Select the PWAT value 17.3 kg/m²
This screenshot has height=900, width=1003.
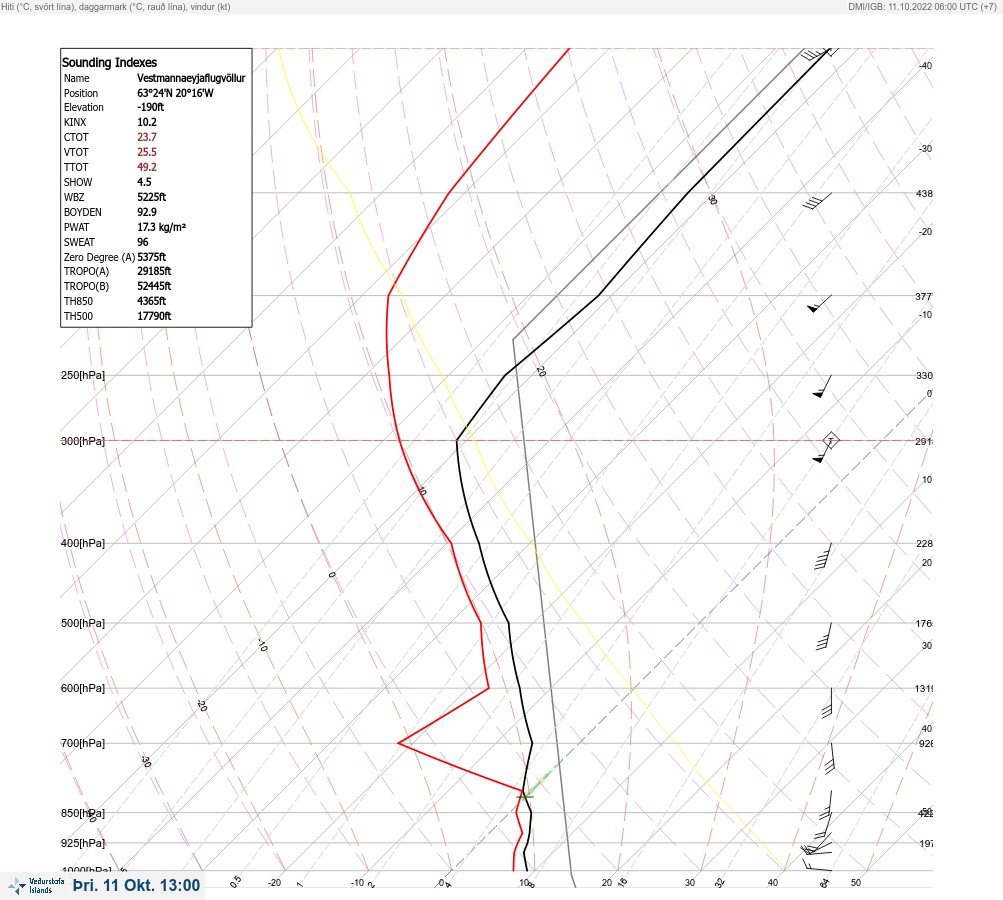[161, 227]
